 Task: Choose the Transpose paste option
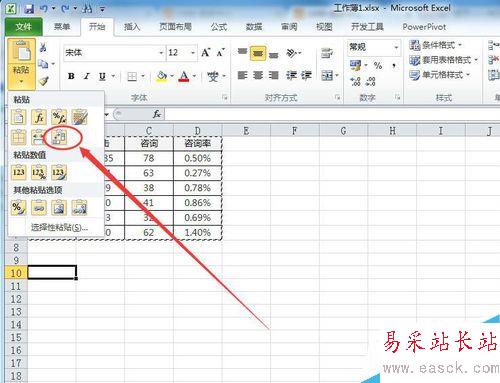59,137
